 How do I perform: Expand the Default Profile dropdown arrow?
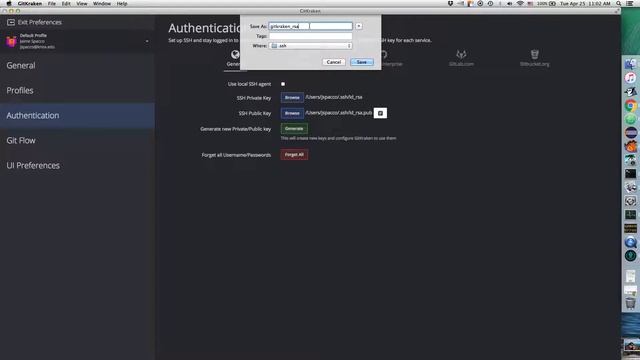point(147,41)
